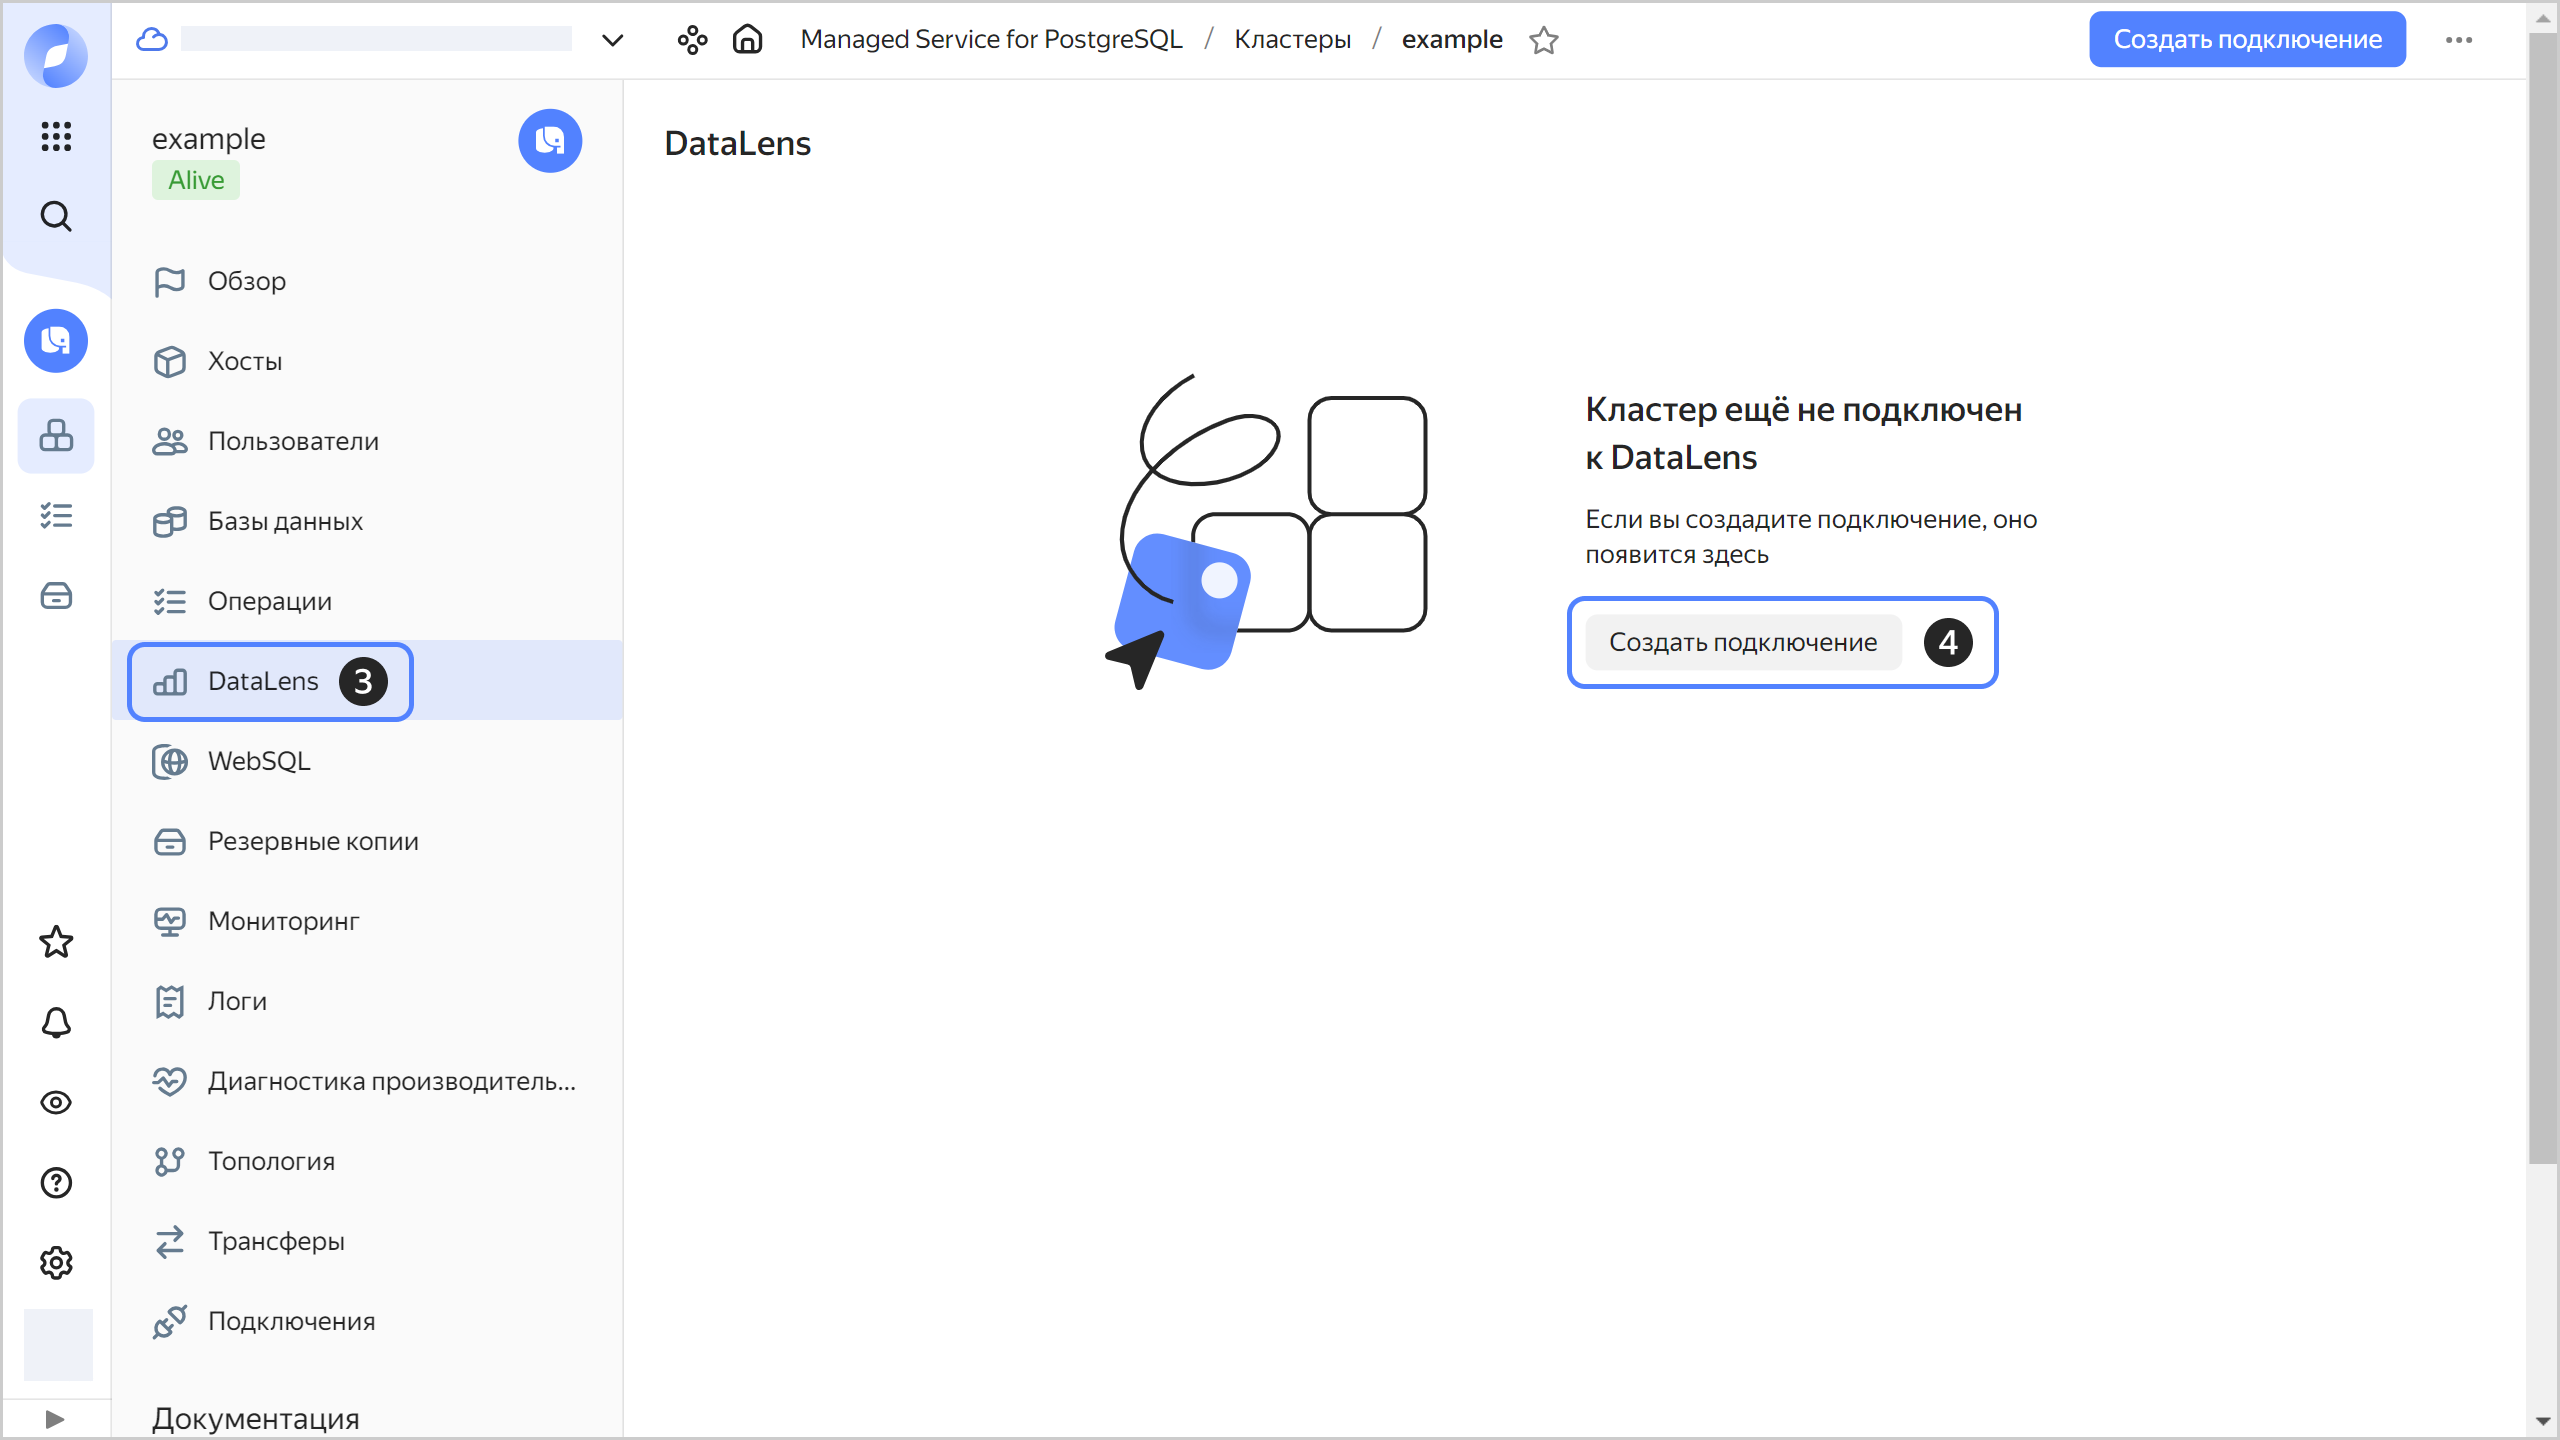
Task: Click the help question mark icon
Action: click(56, 1183)
